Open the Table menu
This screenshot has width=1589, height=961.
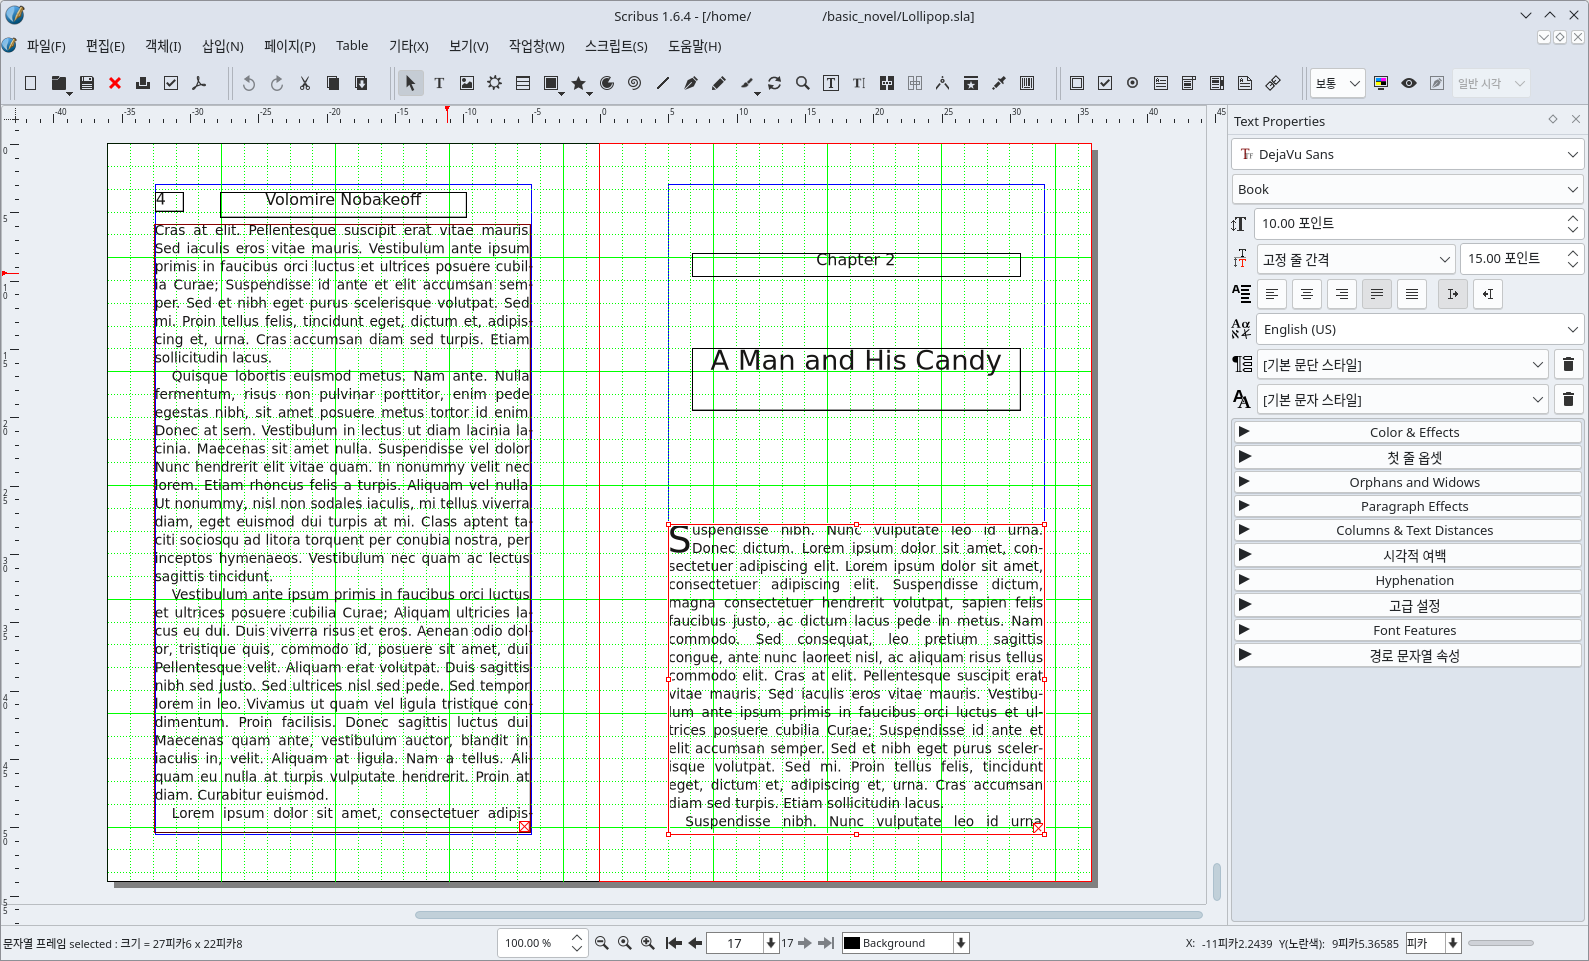[351, 46]
